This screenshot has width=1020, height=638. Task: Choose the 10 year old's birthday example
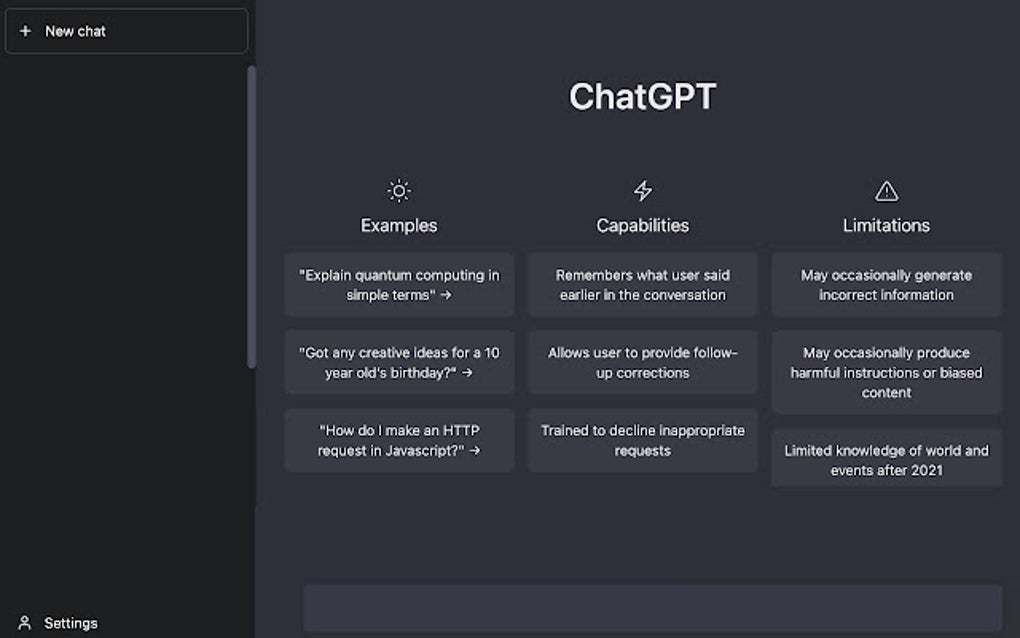tap(399, 362)
